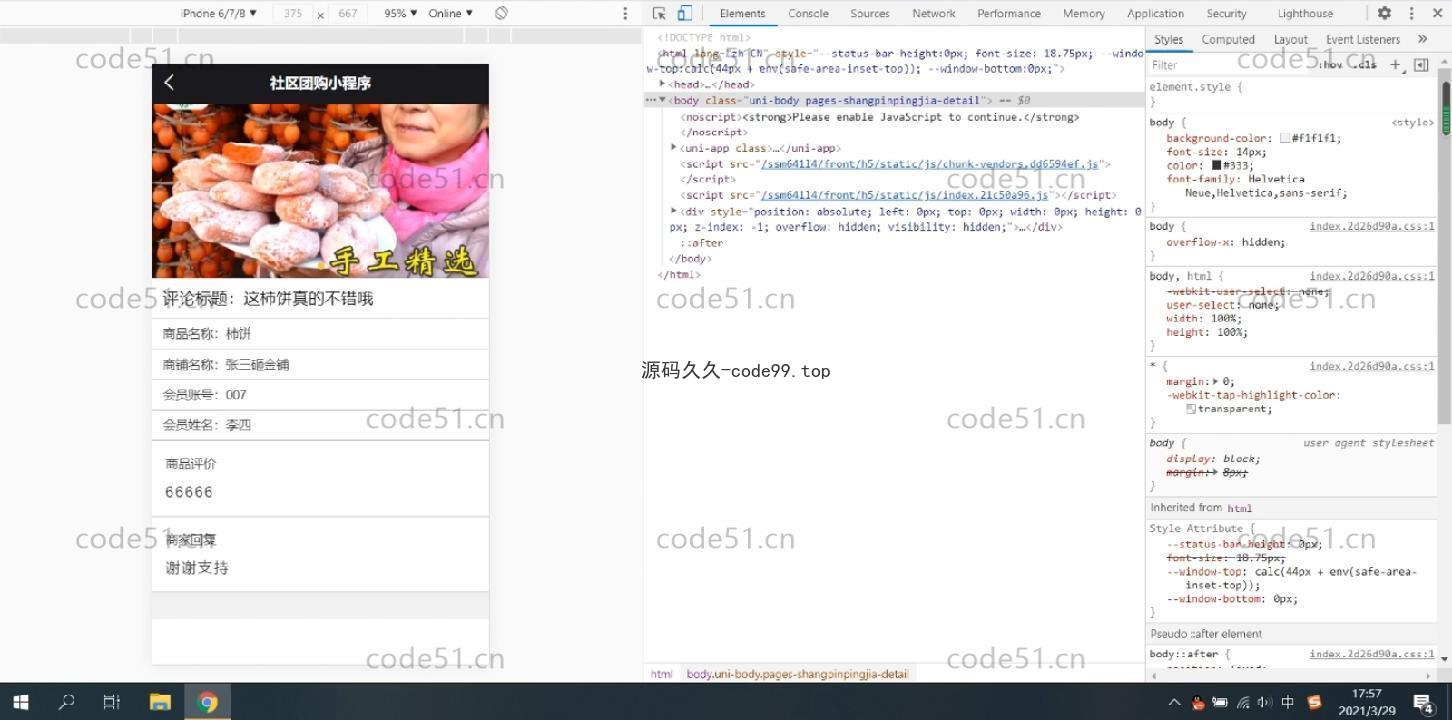Open the Performance tab

tap(1008, 13)
